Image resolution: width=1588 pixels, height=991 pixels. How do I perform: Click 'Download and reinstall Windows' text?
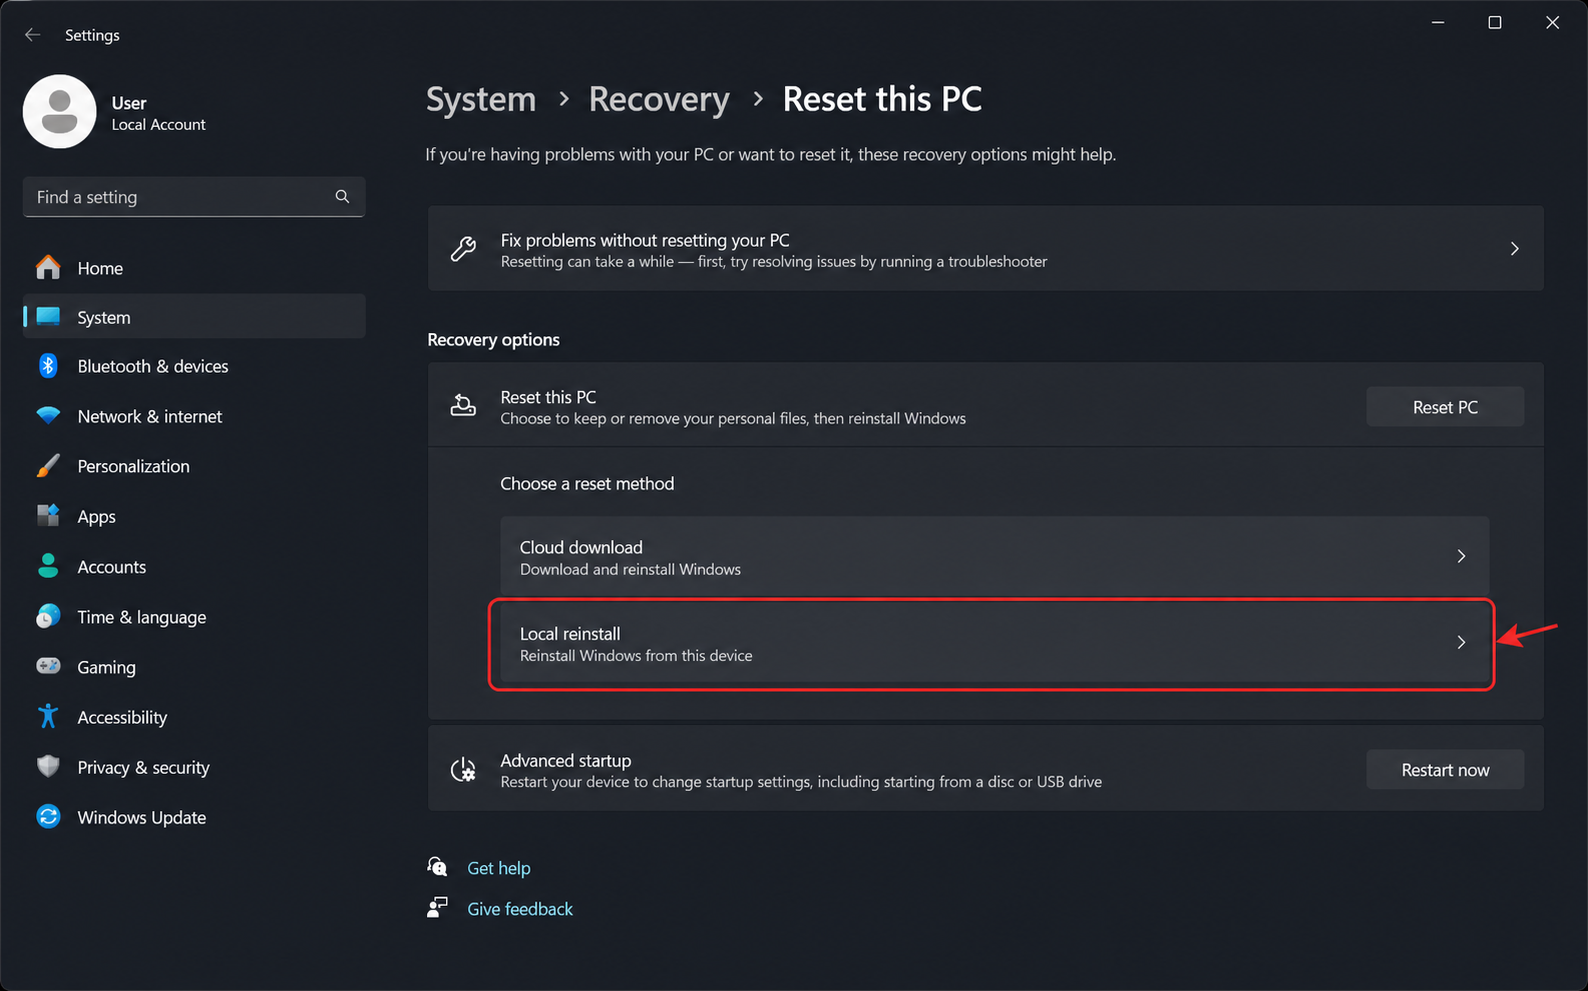[630, 569]
